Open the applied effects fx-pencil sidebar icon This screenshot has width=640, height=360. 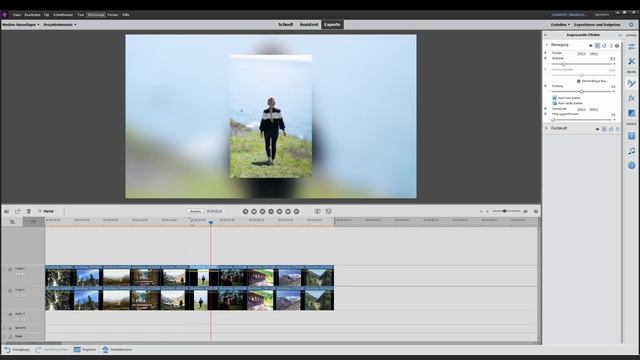(x=631, y=83)
